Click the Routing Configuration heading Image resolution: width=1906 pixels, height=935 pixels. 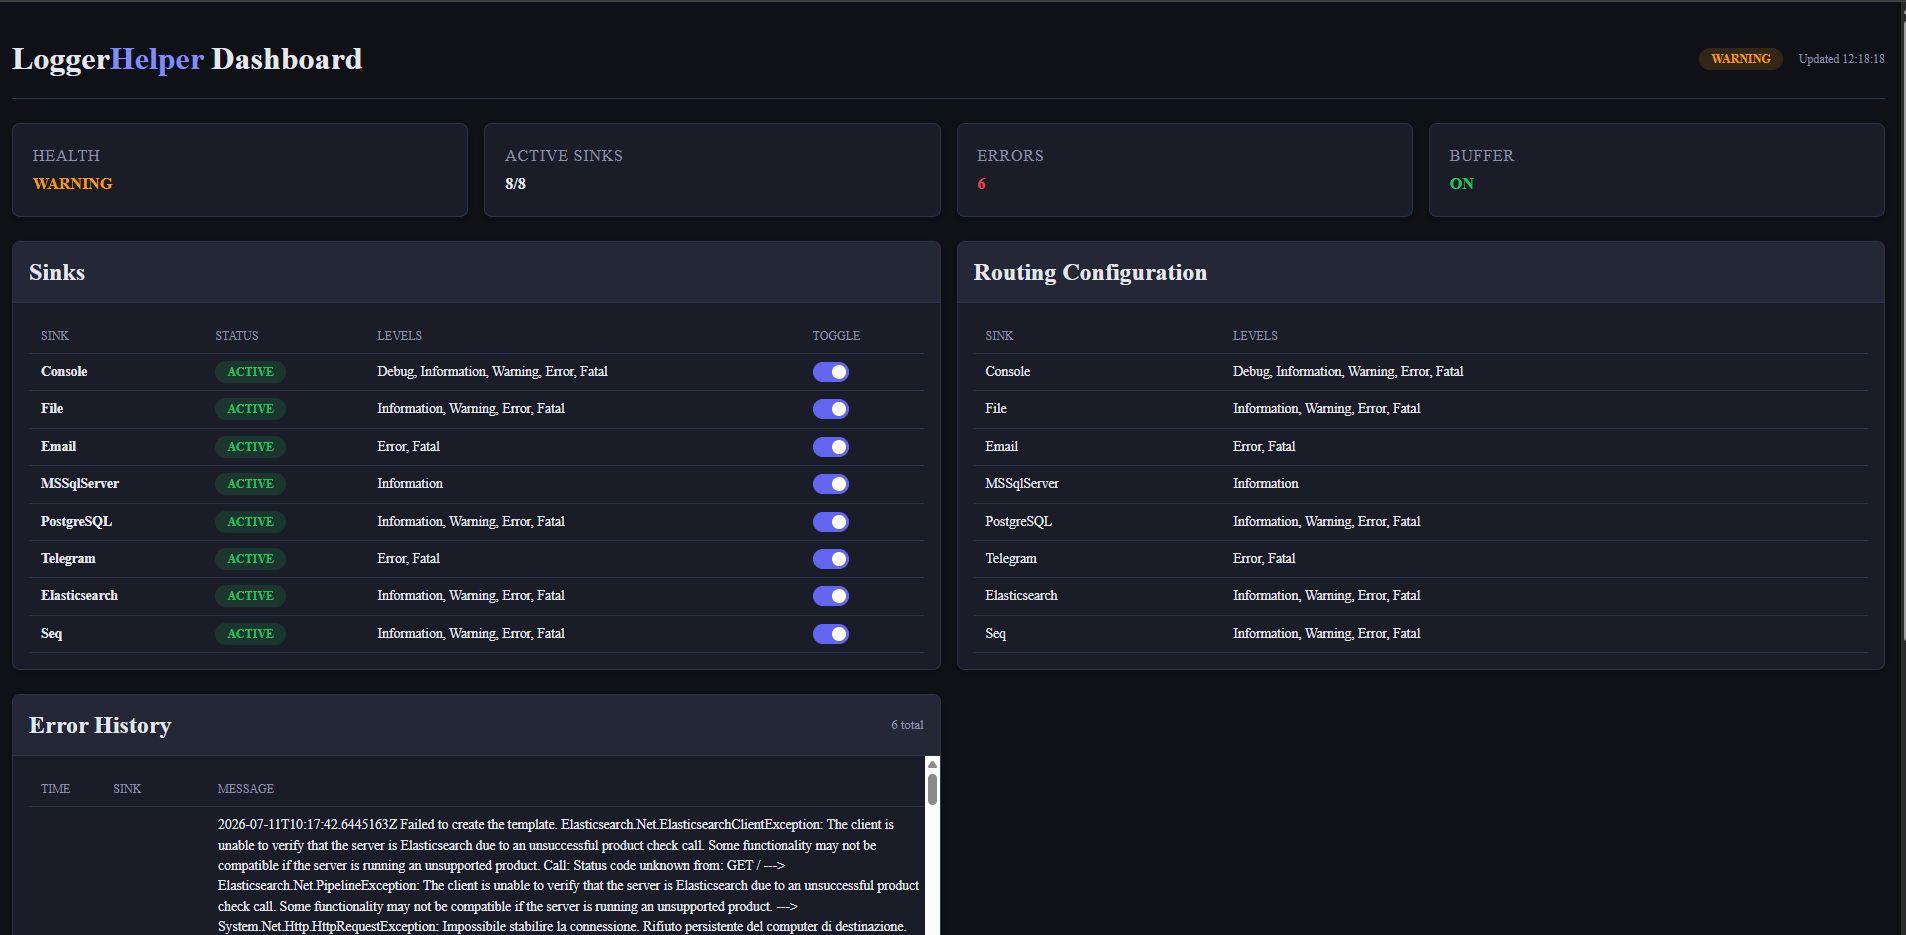click(1090, 273)
